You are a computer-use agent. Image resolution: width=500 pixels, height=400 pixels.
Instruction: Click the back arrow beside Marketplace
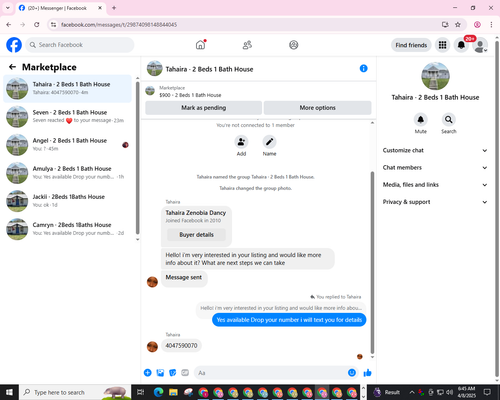[12, 67]
